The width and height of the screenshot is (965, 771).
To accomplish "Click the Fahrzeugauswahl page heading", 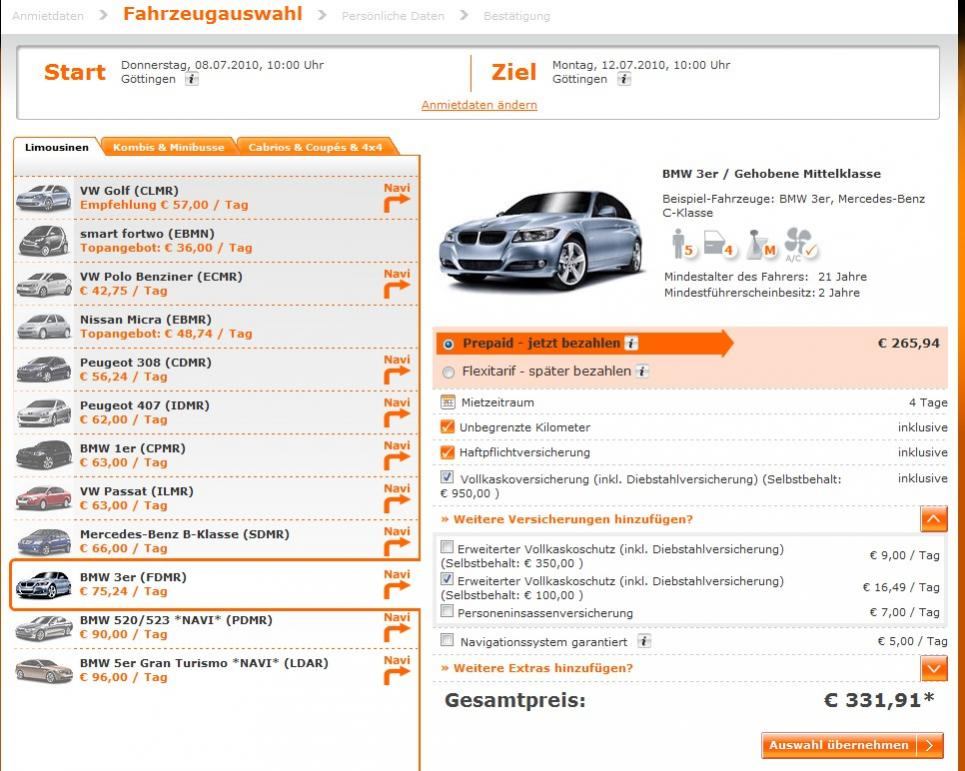I will pos(213,14).
